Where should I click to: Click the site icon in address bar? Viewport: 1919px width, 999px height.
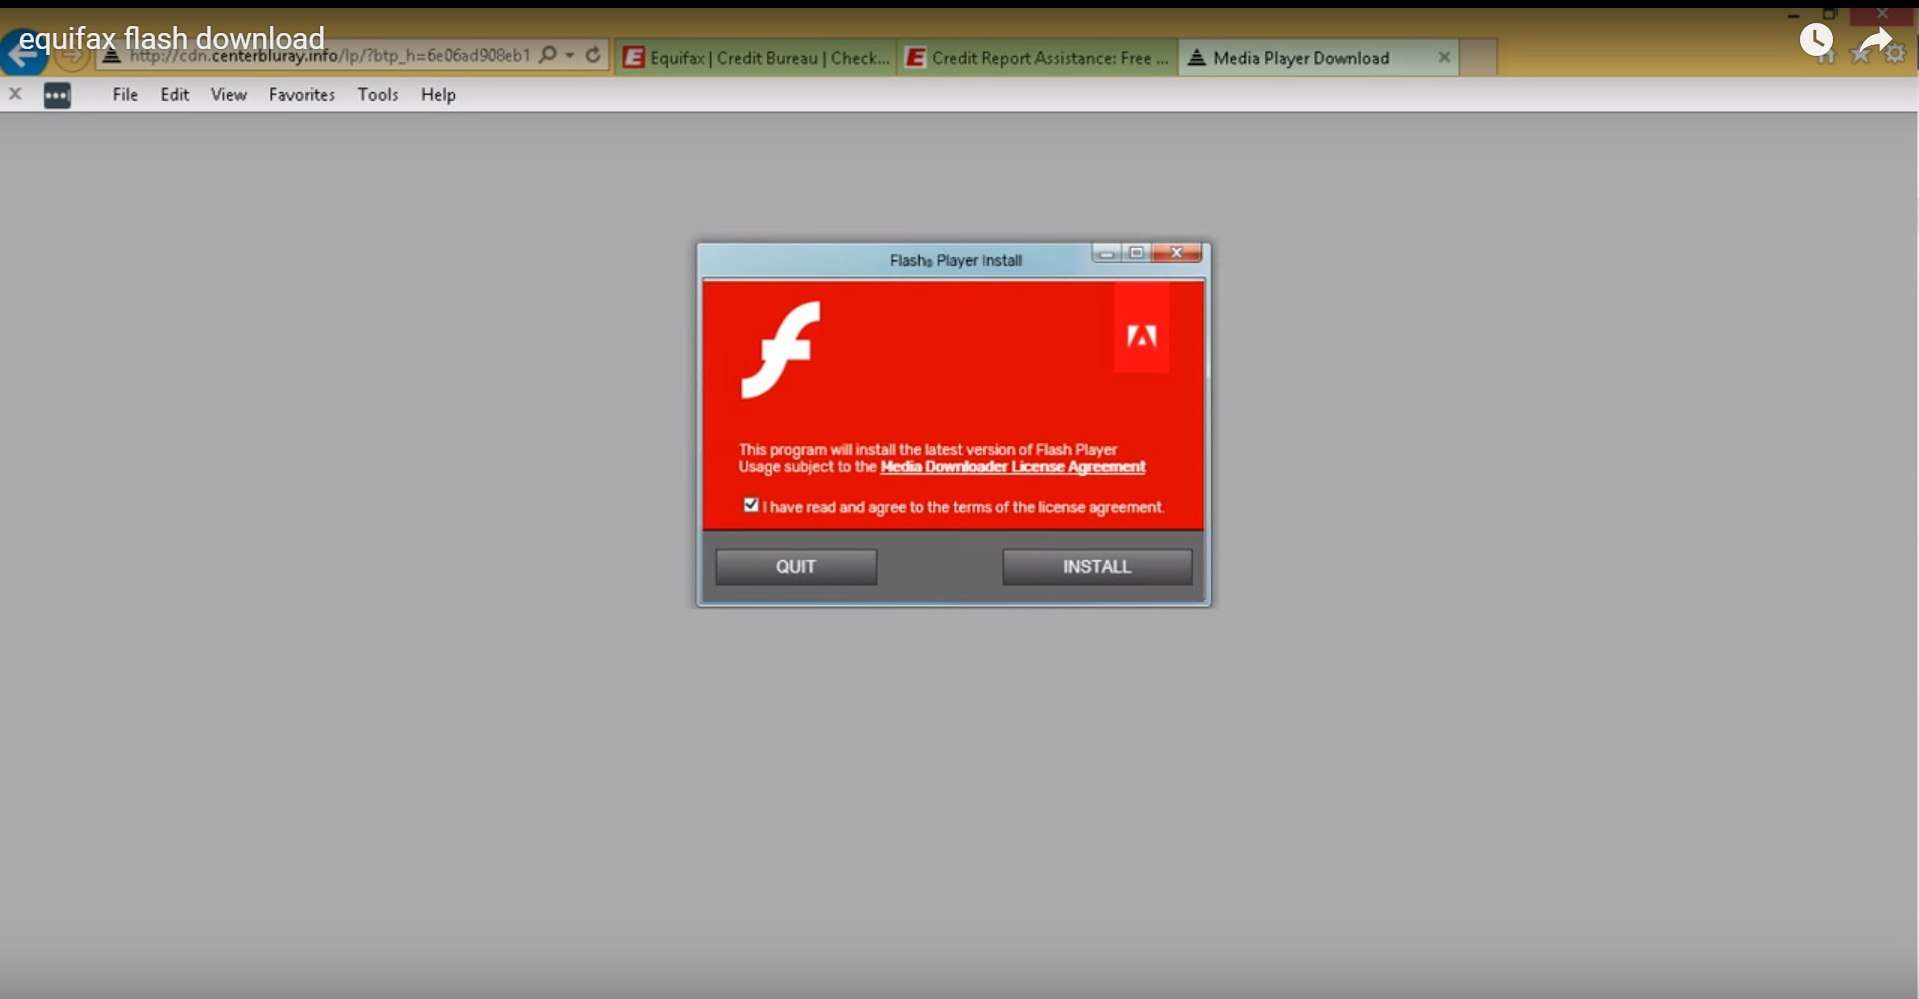tap(112, 56)
